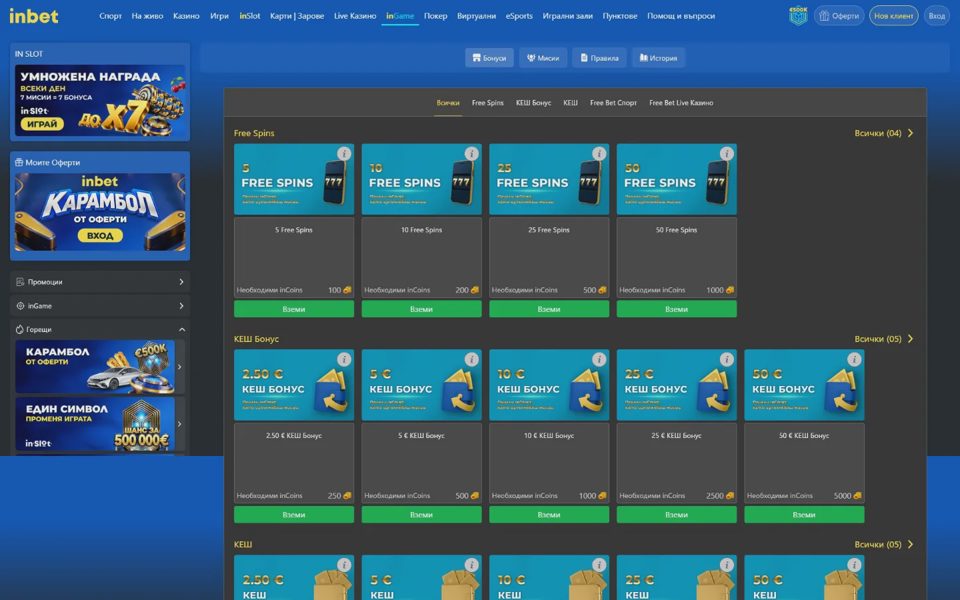Click the Нов клиент button

tap(893, 16)
